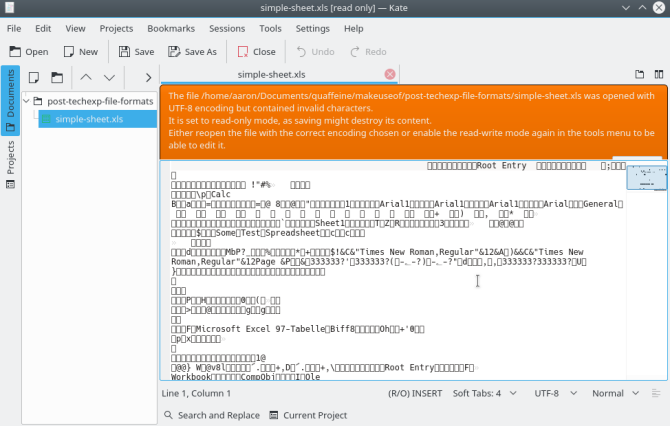
Task: Click the orange encoding warning message
Action: point(413,121)
